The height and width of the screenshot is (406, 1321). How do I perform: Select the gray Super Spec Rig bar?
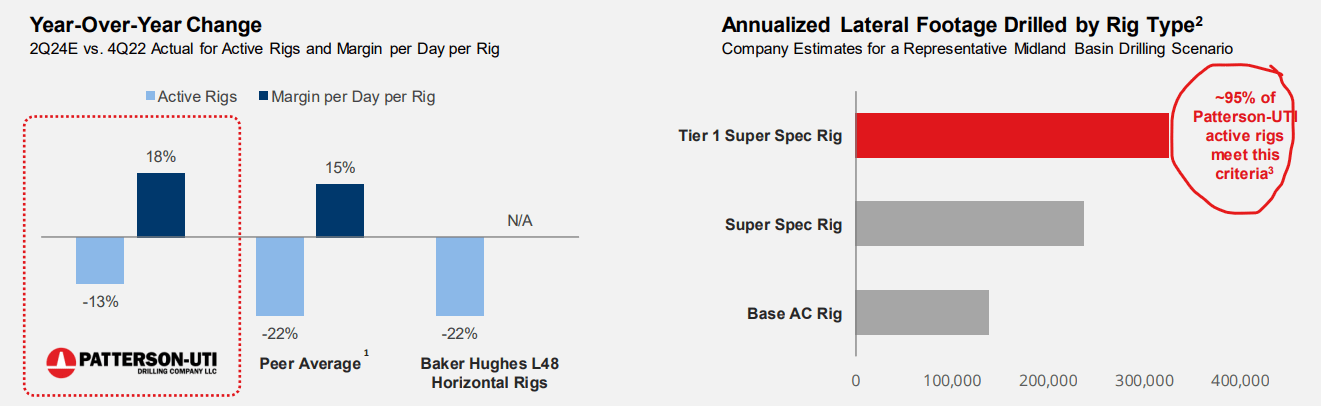(970, 224)
